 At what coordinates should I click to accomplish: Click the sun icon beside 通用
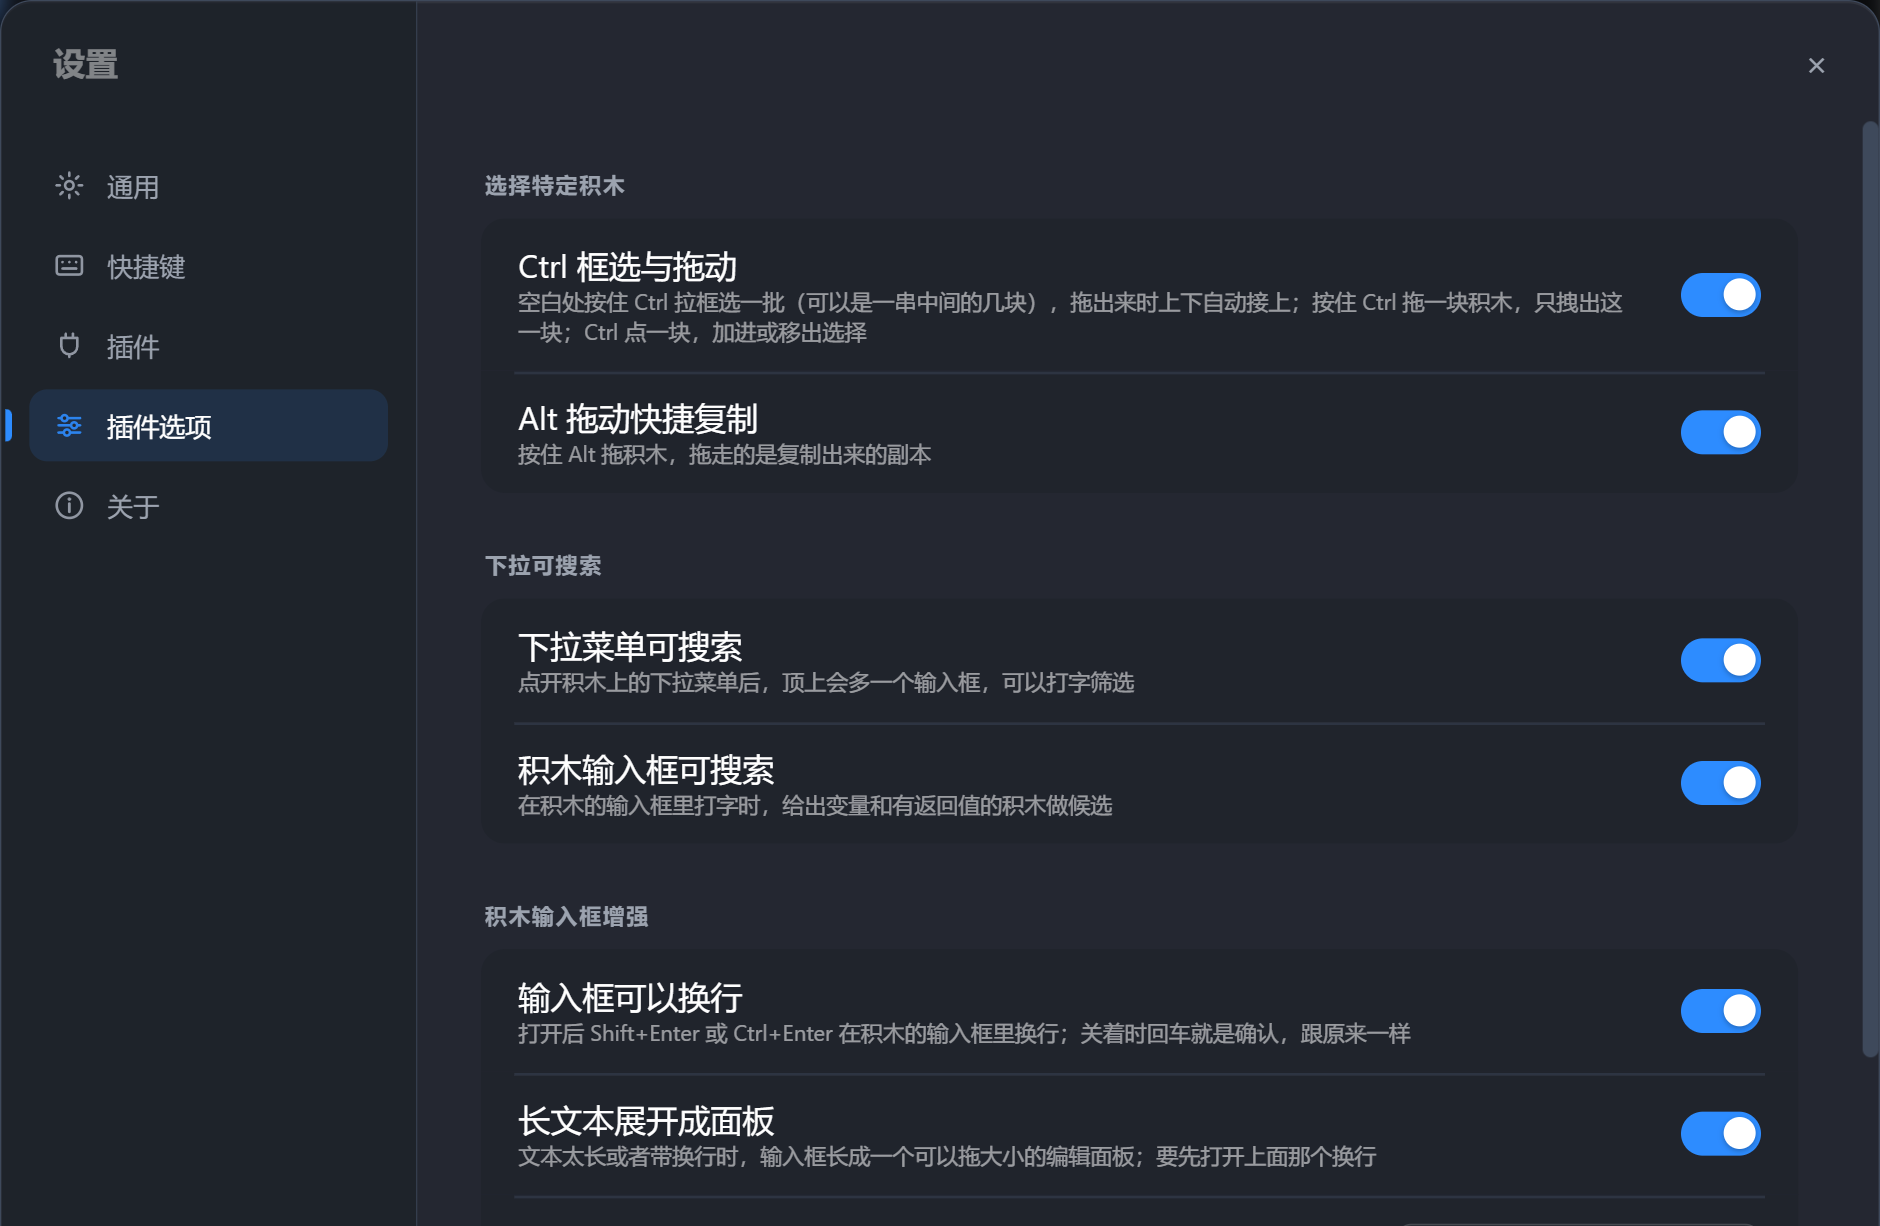point(69,186)
